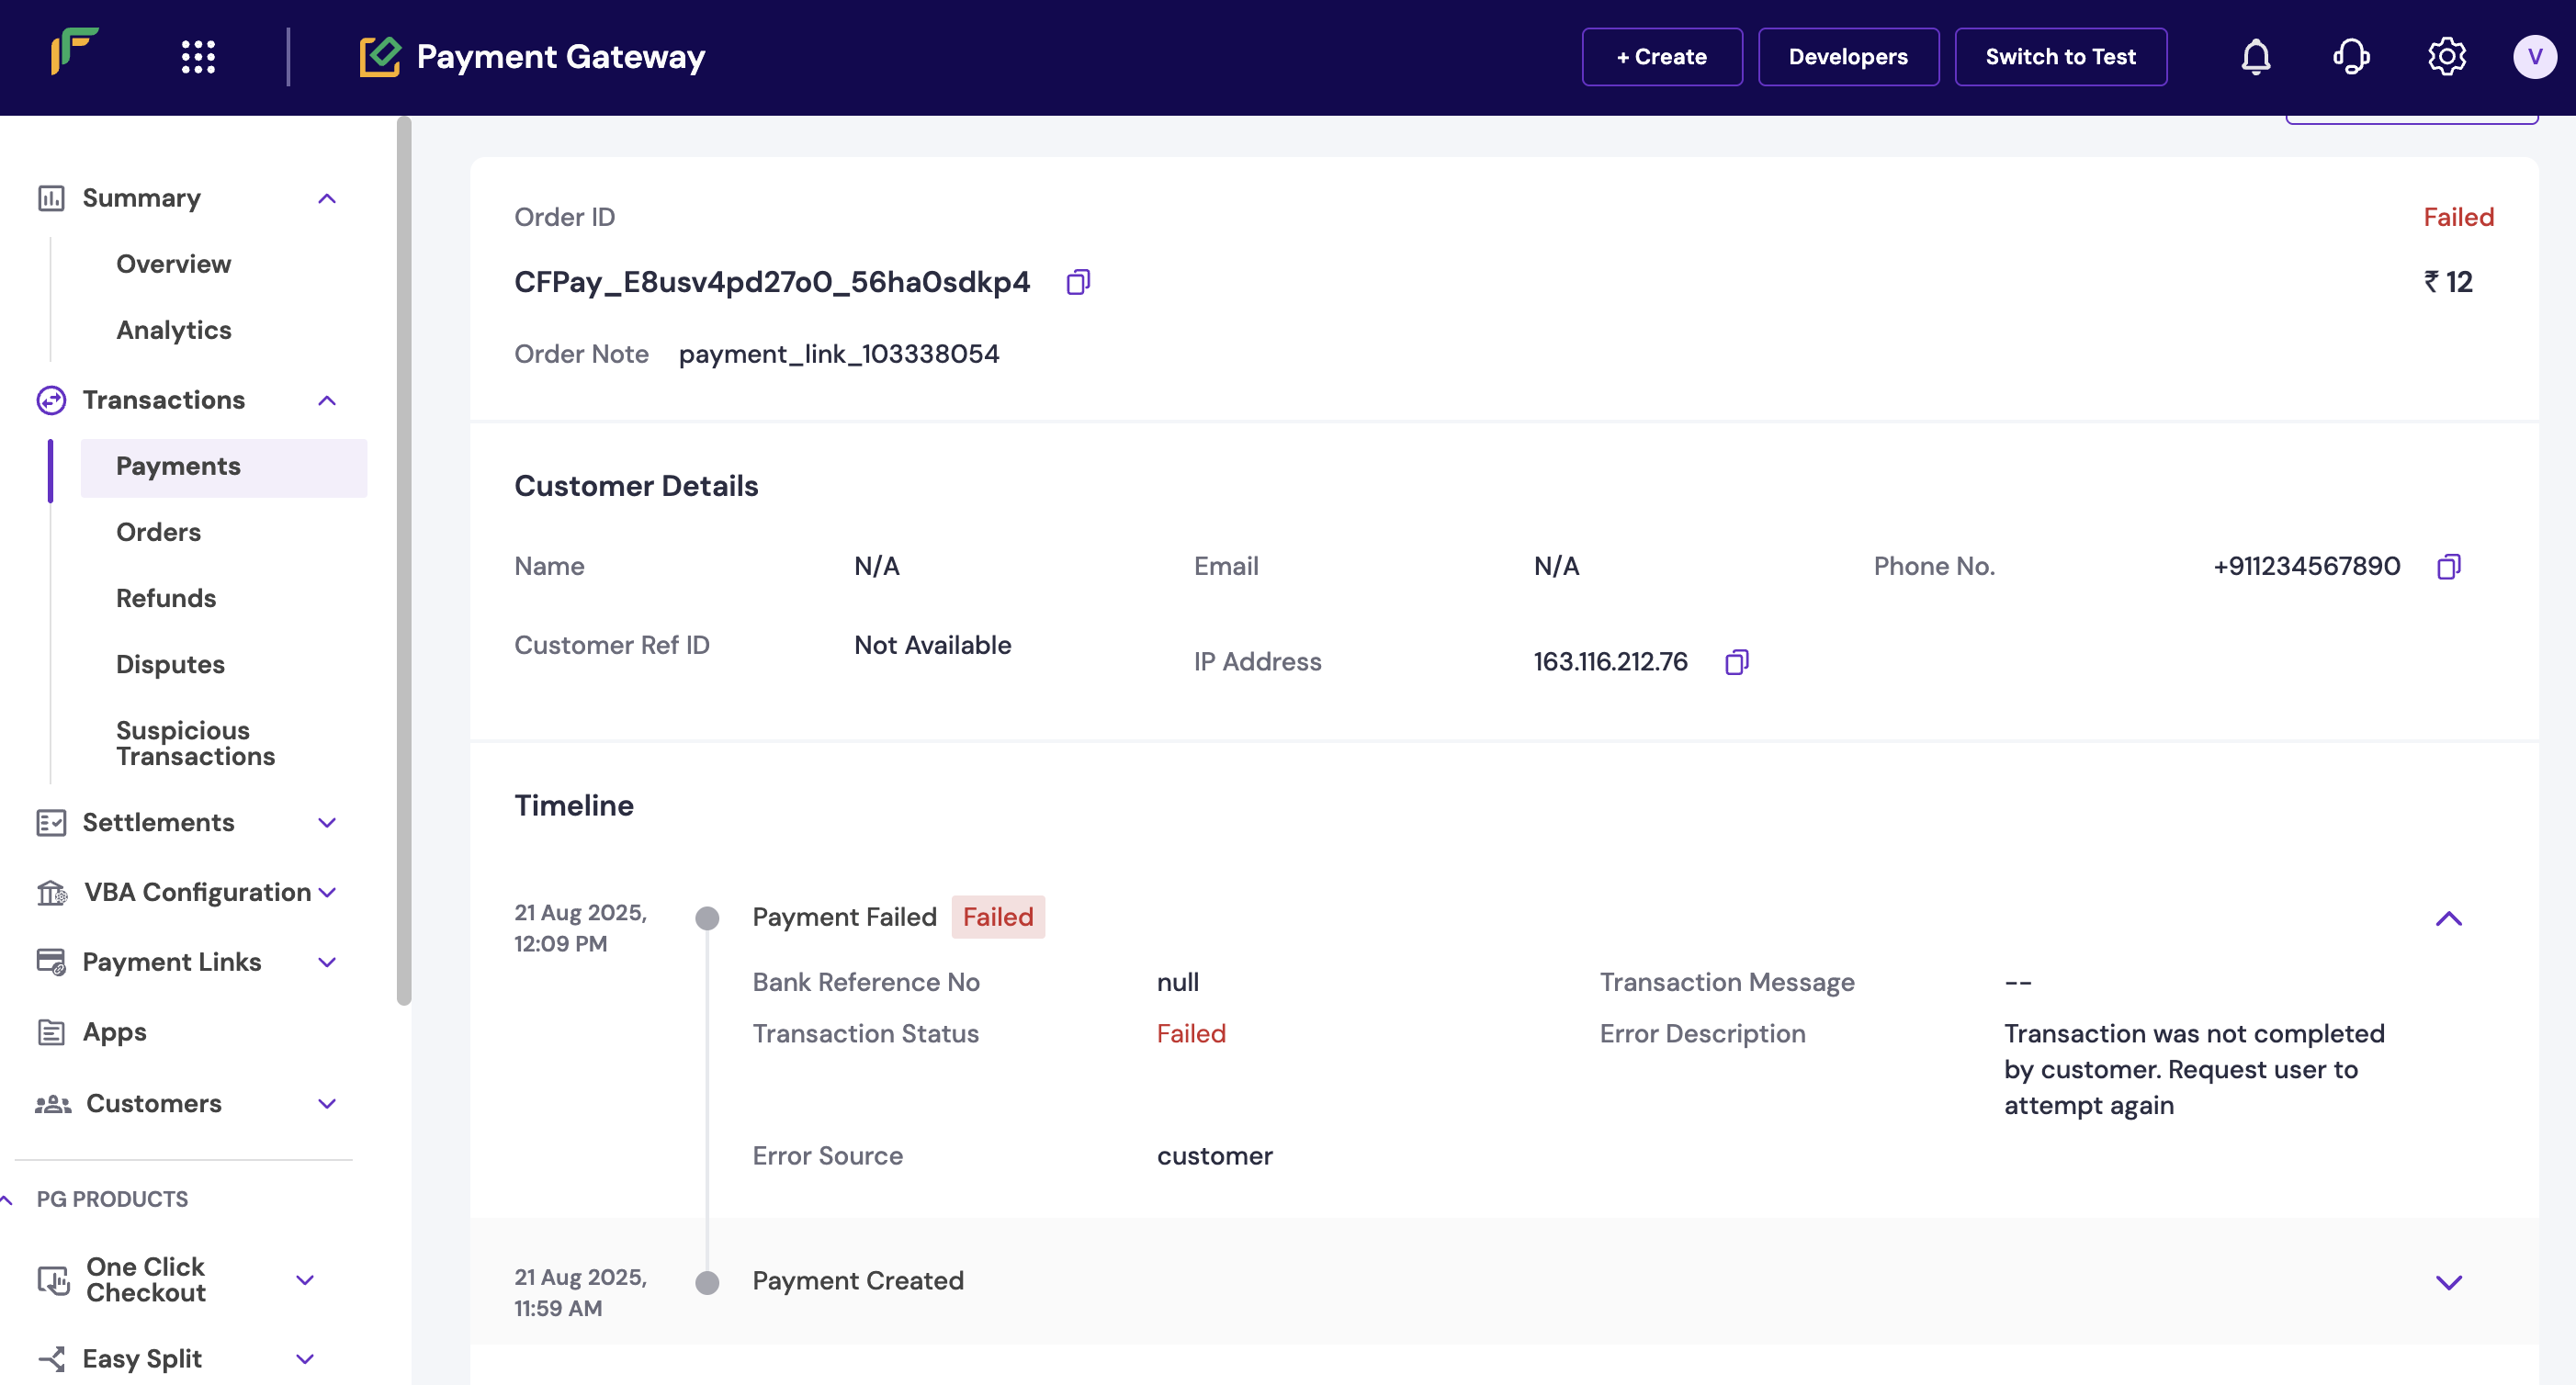
Task: Open the support headset icon
Action: (x=2350, y=57)
